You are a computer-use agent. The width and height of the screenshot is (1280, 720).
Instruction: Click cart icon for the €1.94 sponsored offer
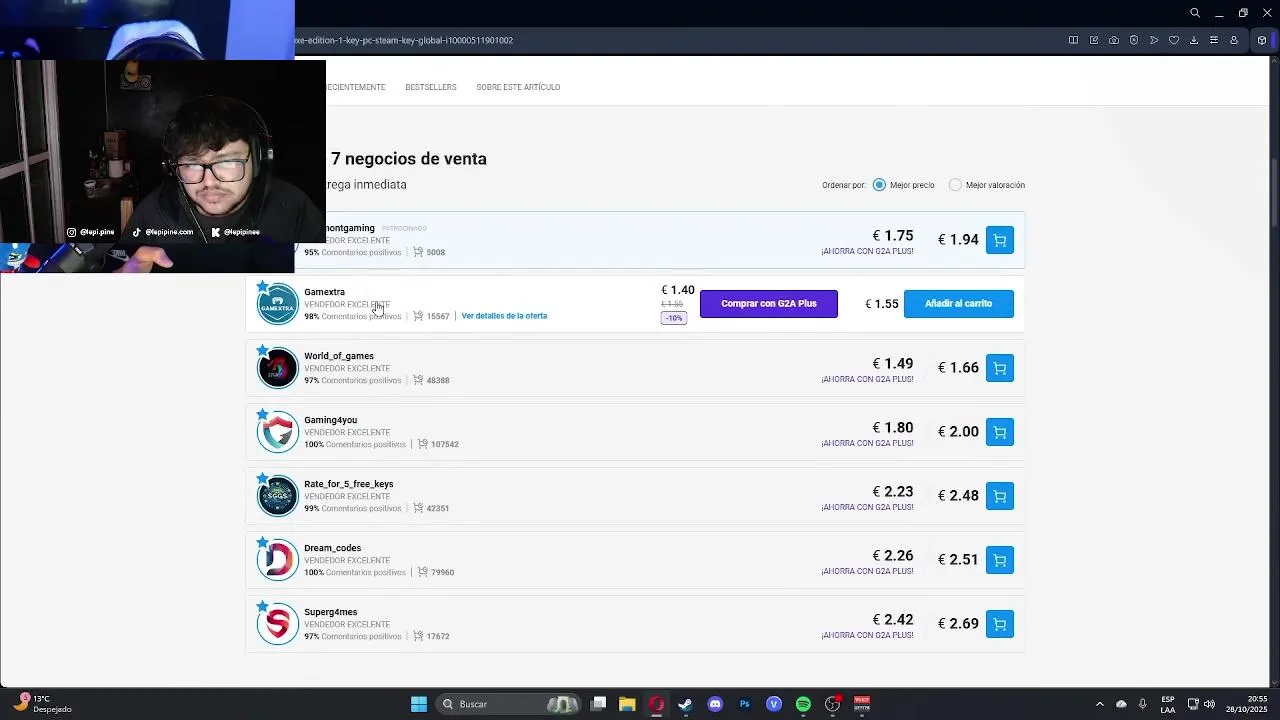click(999, 240)
